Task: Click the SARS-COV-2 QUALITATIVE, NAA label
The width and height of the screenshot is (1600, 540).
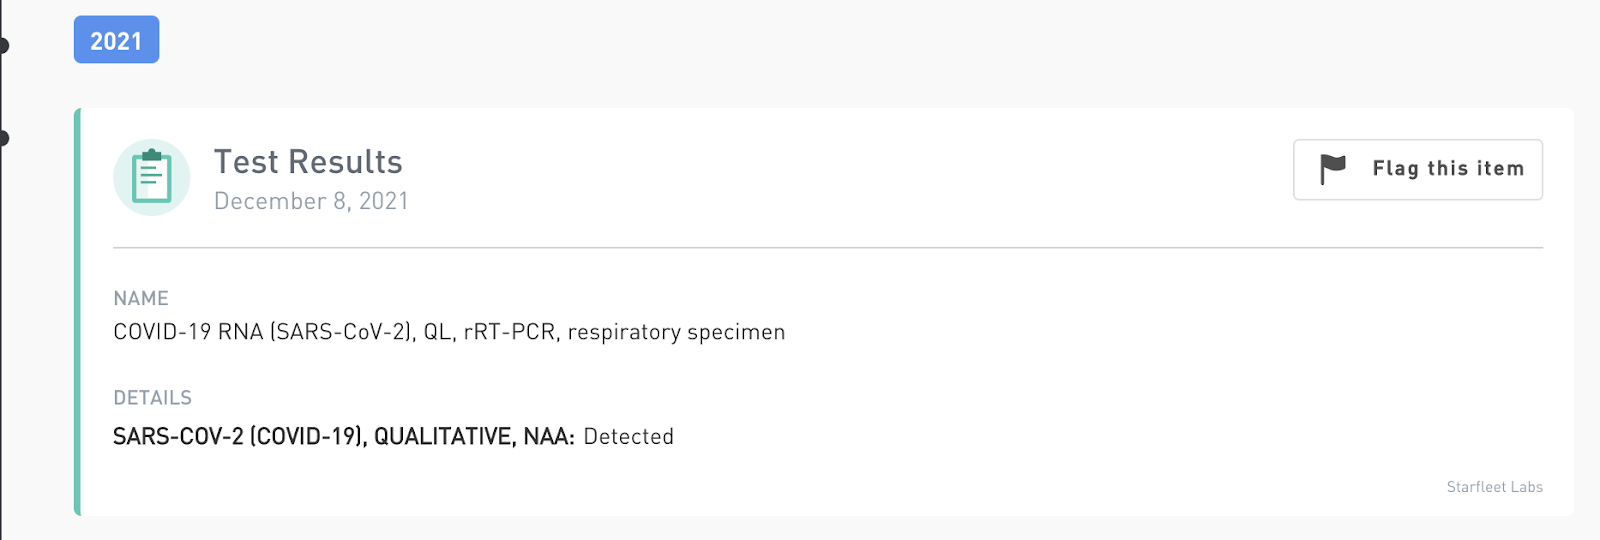Action: point(343,437)
